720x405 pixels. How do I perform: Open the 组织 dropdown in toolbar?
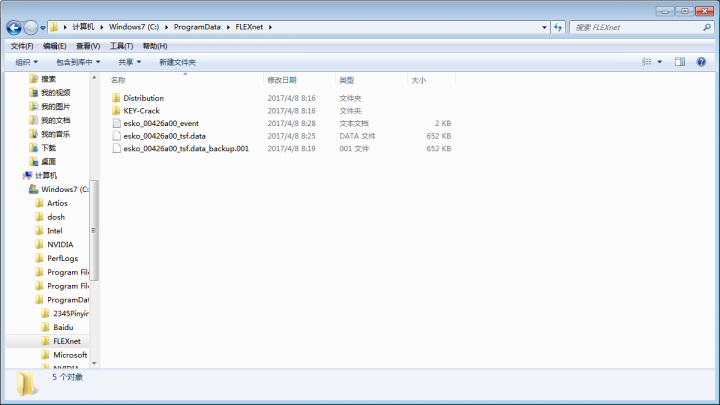[x=26, y=62]
